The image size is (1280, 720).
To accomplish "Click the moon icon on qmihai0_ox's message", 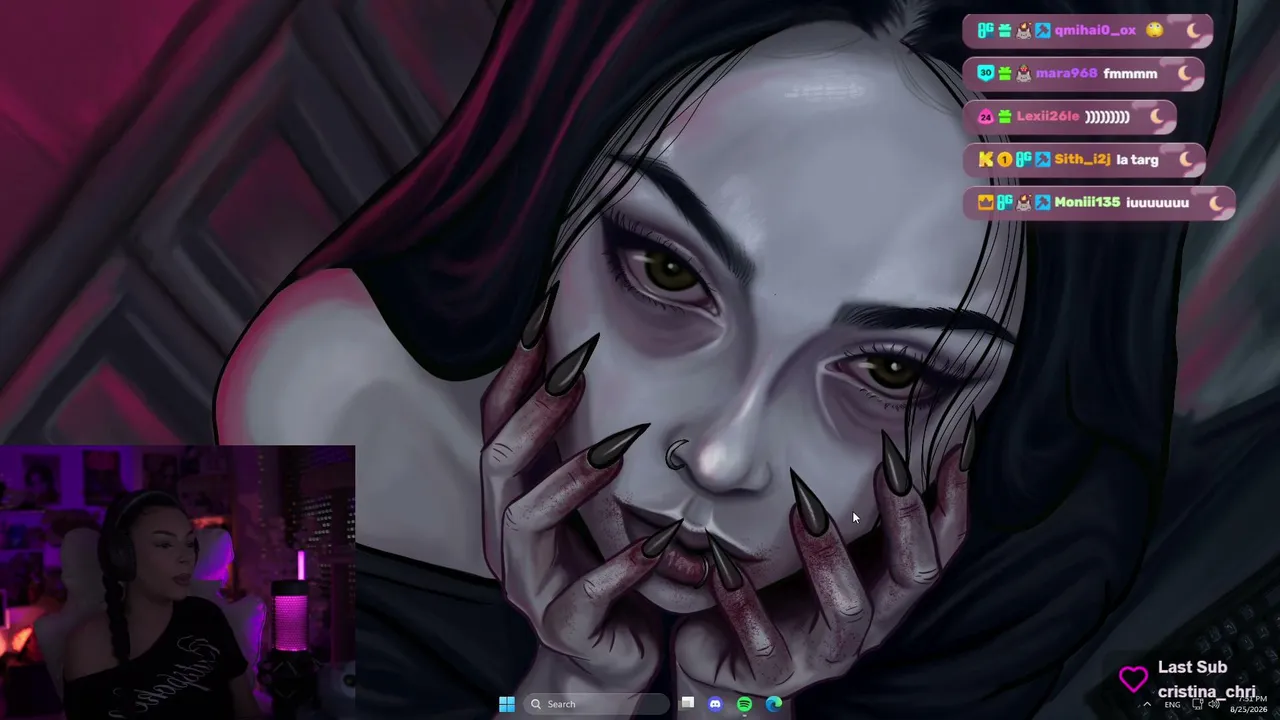I will [1193, 30].
